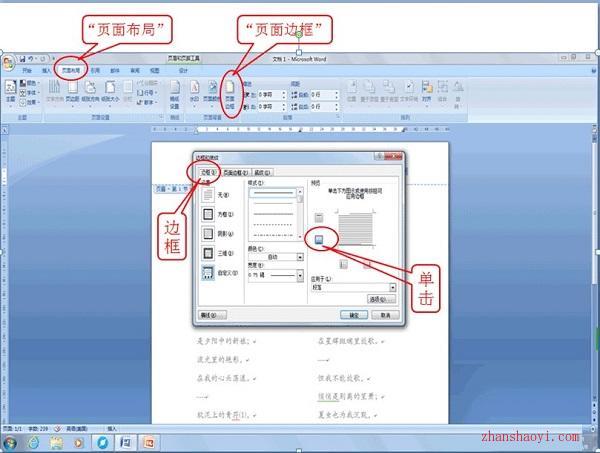Select the 阴影 shadow border setting icon
The height and width of the screenshot is (453, 600).
(x=208, y=233)
